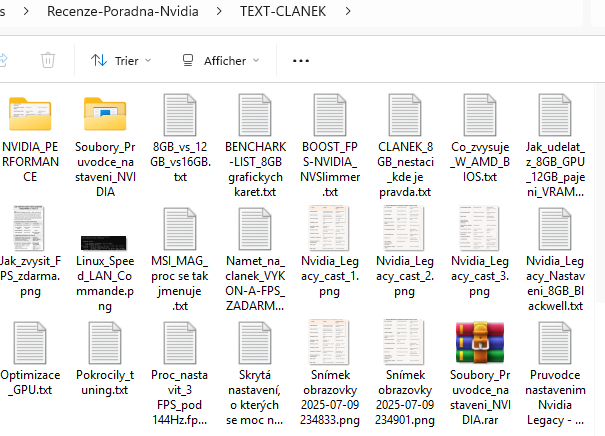Open the Soubory_Pruvodce_nastaveni_NVIDIA folder icon
The image size is (605, 436).
[105, 114]
